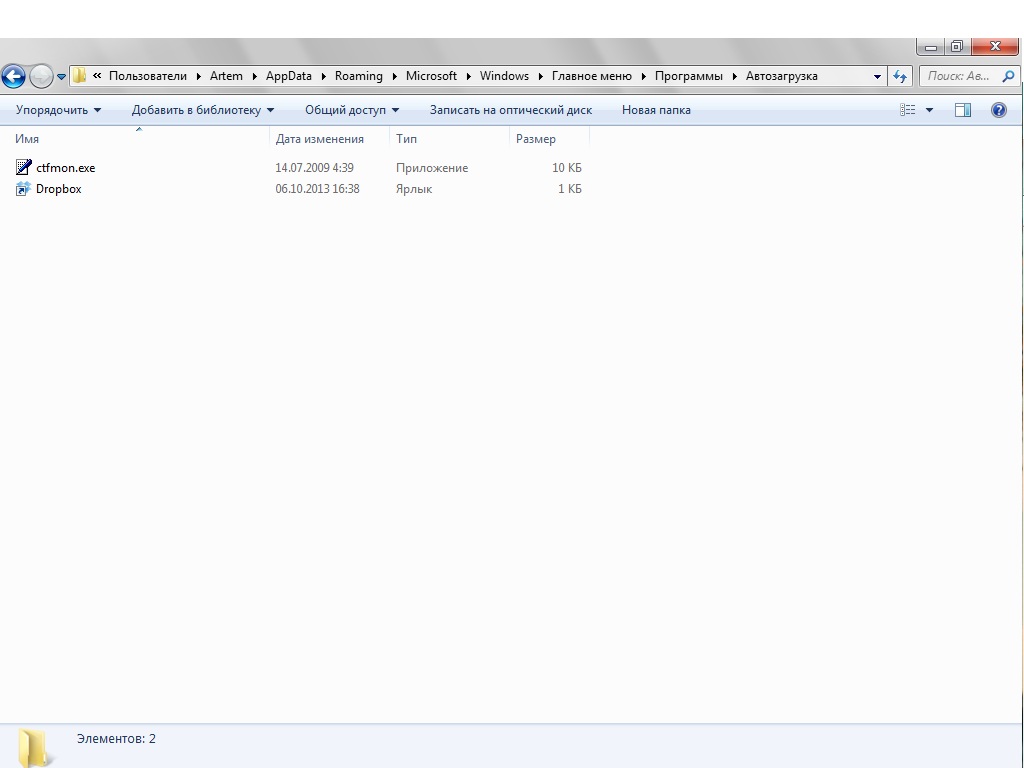This screenshot has width=1024, height=768.
Task: Click the change view icon
Action: click(x=908, y=110)
